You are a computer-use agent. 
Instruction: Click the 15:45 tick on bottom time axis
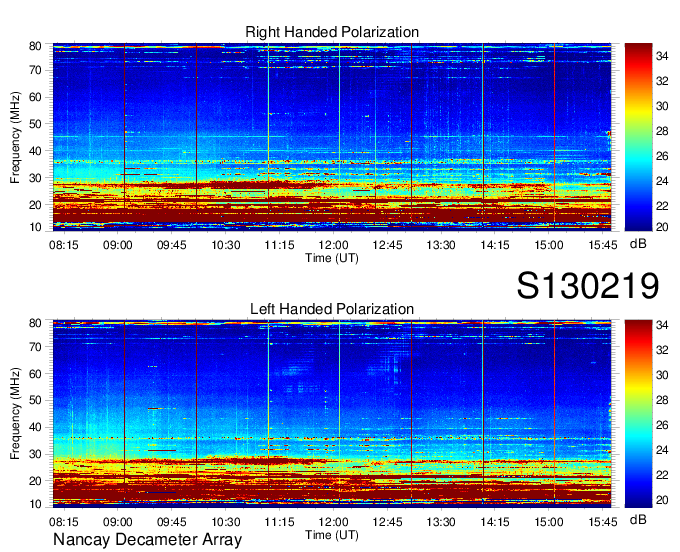(603, 522)
